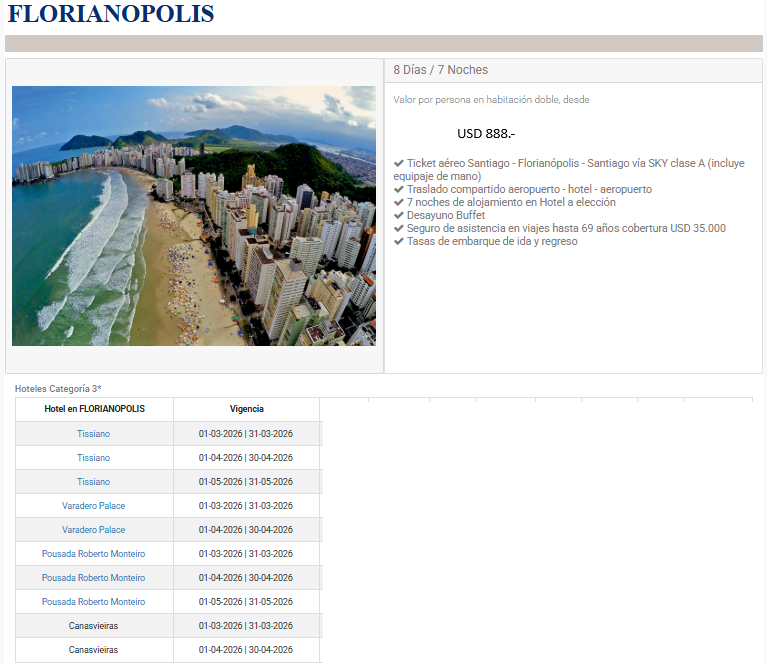Open Pousada Roberto Monteiro for 01-03-2026 dates
The height and width of the screenshot is (664, 767).
pos(94,554)
